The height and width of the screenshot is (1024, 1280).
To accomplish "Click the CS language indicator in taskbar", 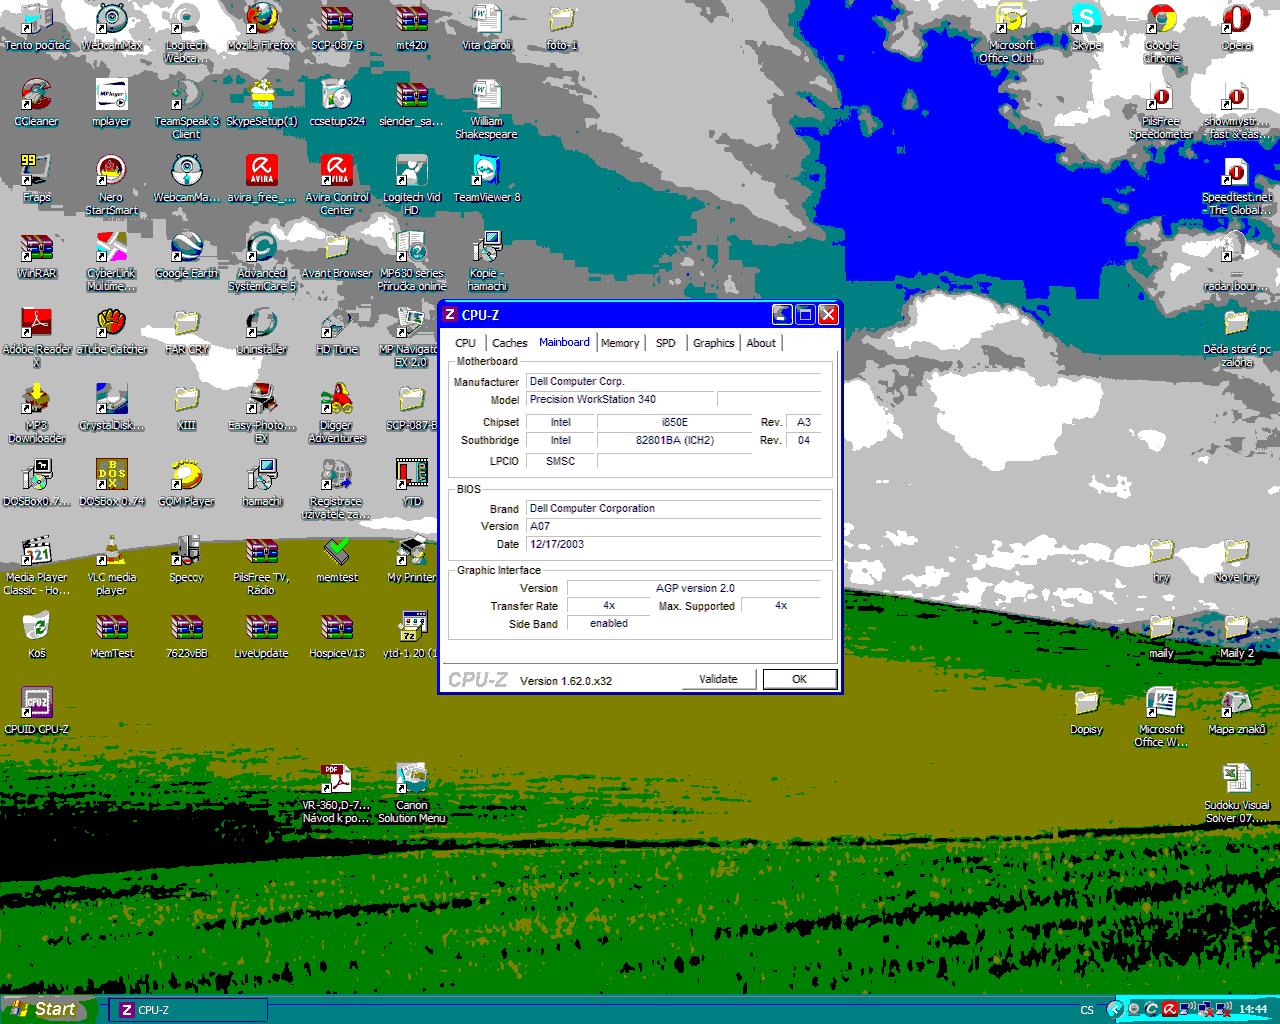I will (1087, 1010).
